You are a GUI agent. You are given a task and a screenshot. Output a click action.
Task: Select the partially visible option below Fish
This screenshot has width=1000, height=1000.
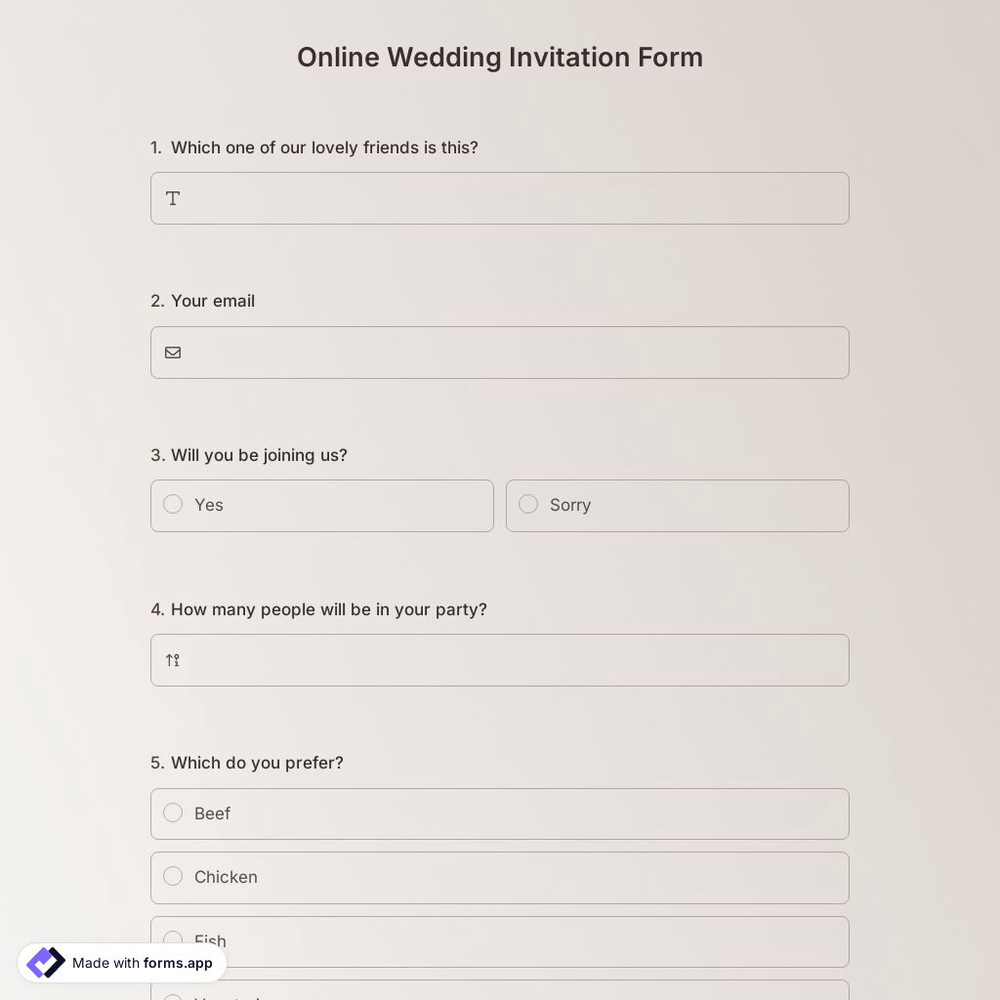pos(500,995)
